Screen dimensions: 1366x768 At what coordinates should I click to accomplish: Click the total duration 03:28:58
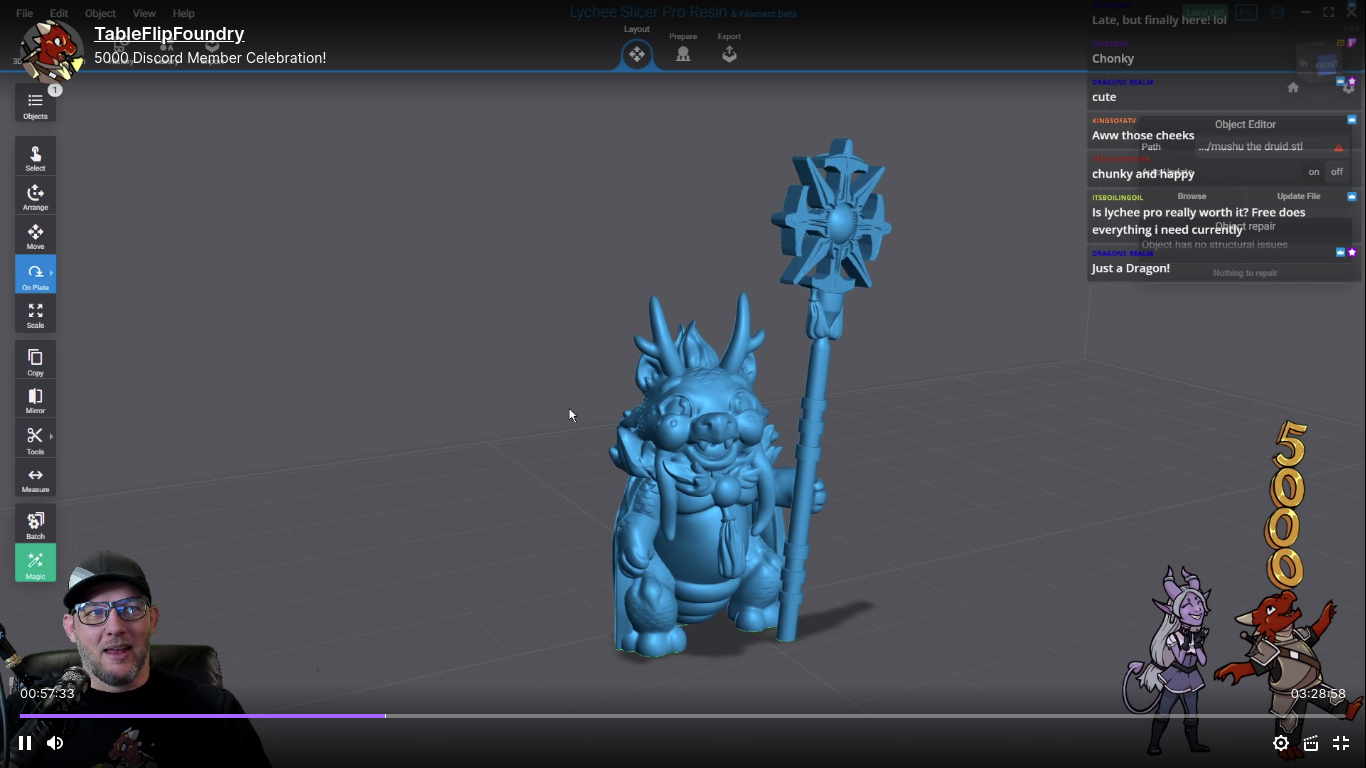[1318, 693]
